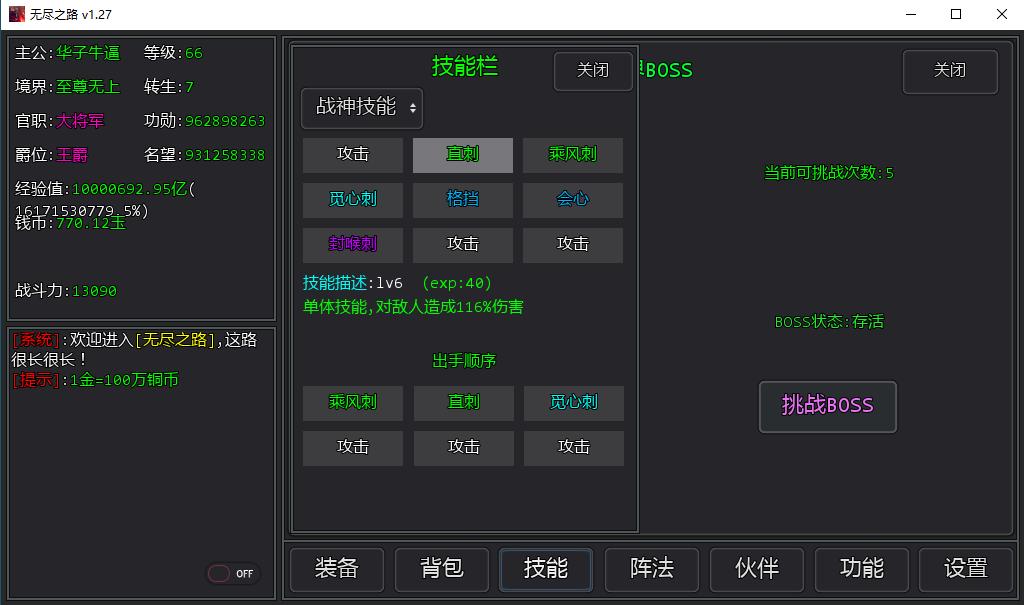This screenshot has width=1024, height=605.
Task: Choose the 觅心刺 skill in the skill grid
Action: (x=353, y=200)
